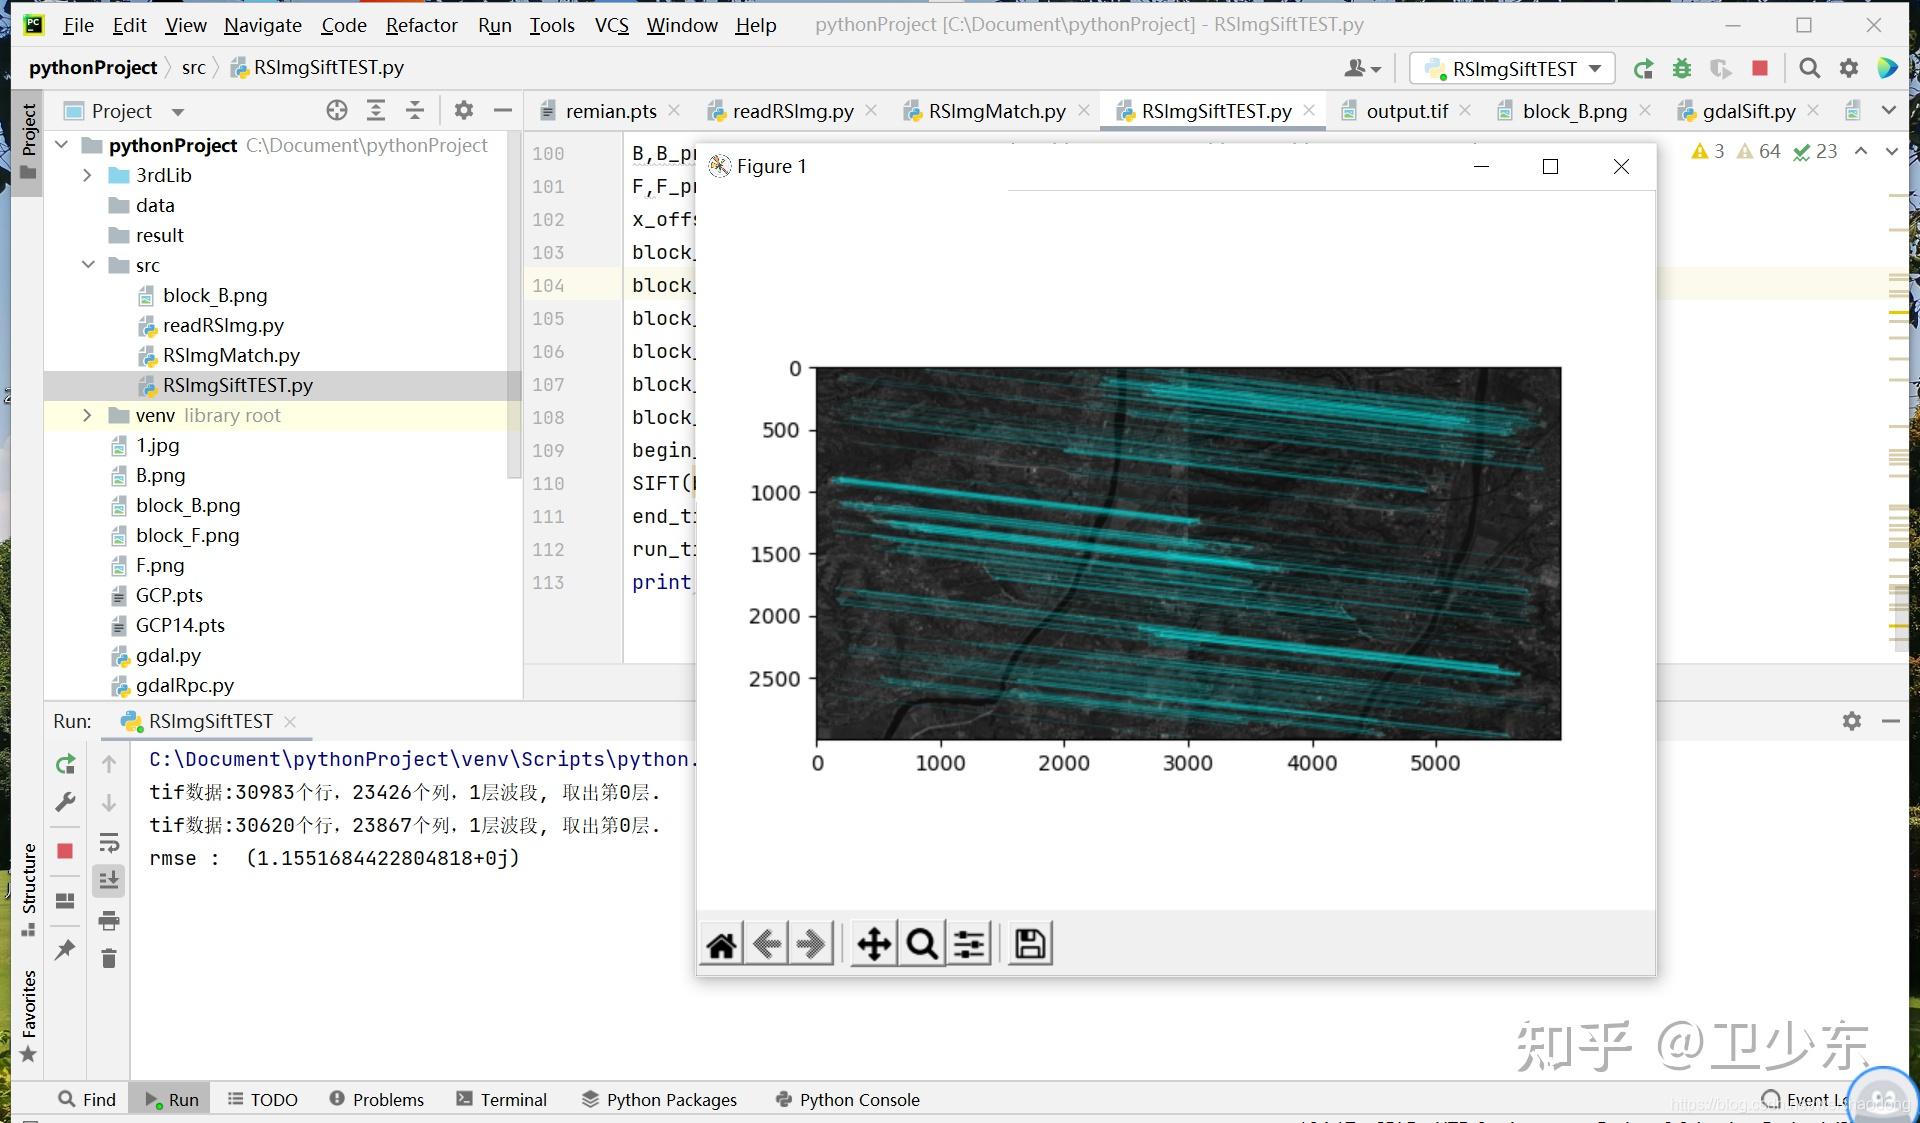This screenshot has height=1123, width=1920.
Task: Click the matplotlib Home reset view icon
Action: click(721, 944)
